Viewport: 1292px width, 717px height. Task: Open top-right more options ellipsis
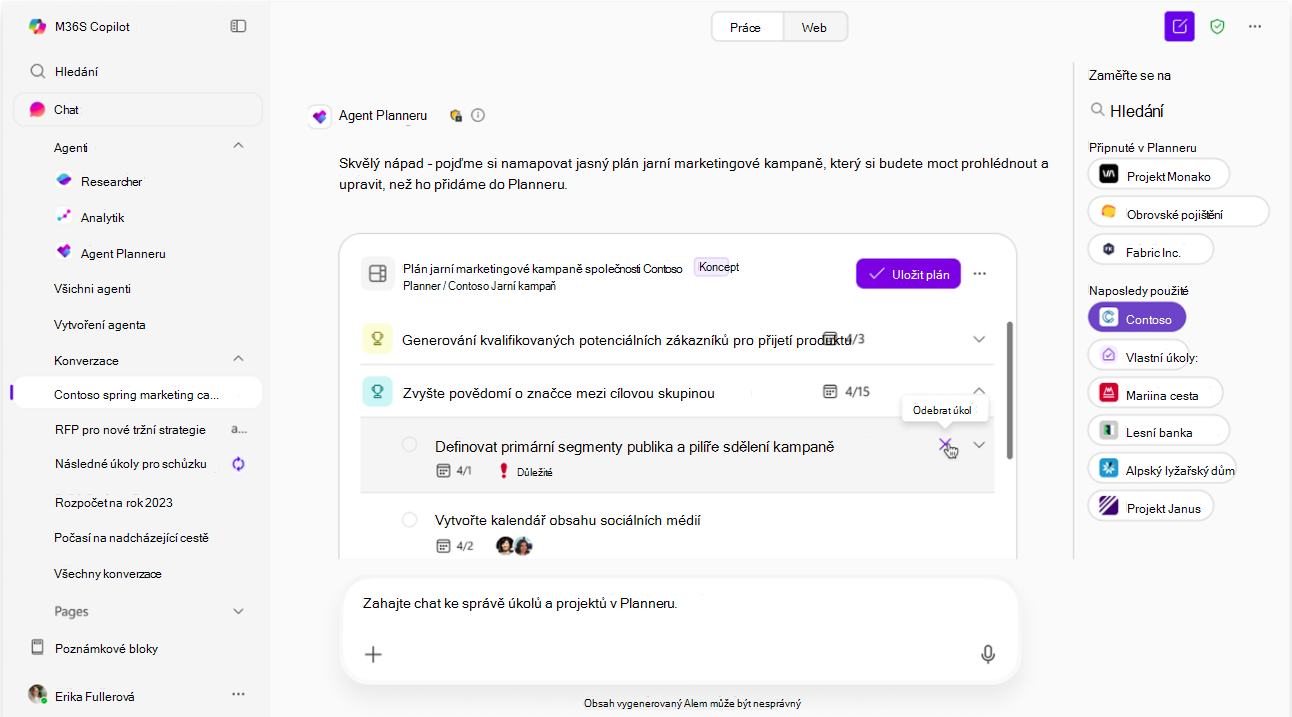(x=1255, y=27)
